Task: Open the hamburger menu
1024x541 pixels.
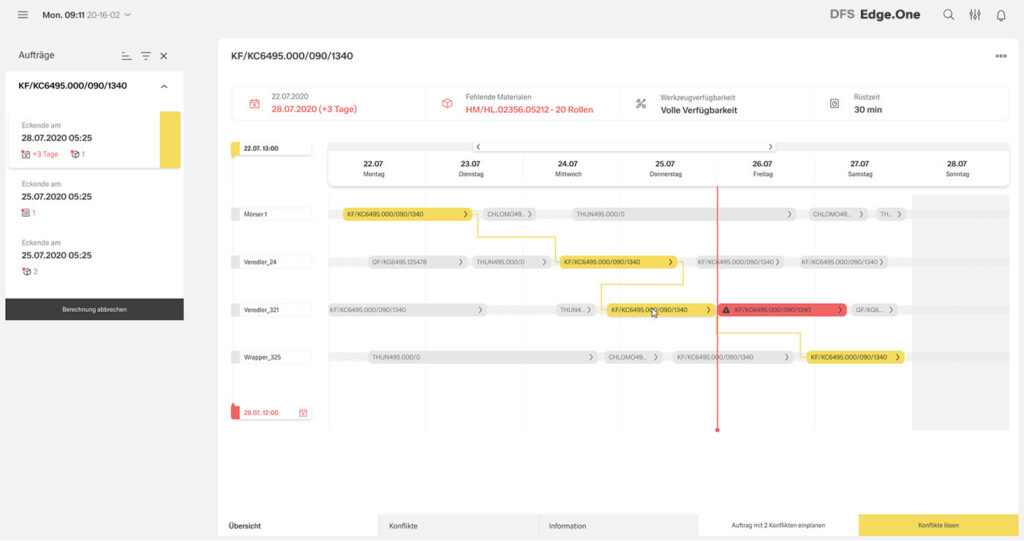Action: [x=23, y=15]
